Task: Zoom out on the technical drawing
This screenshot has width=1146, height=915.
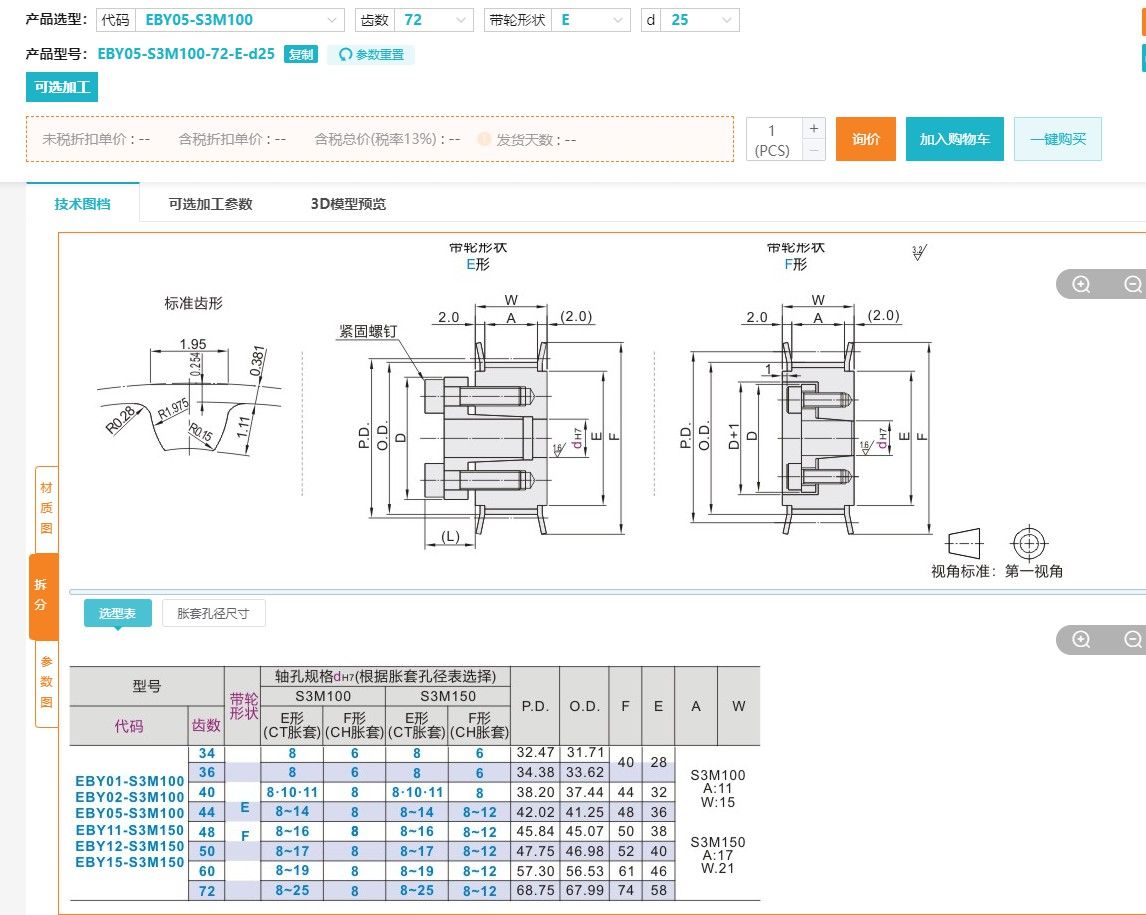Action: 1132,285
